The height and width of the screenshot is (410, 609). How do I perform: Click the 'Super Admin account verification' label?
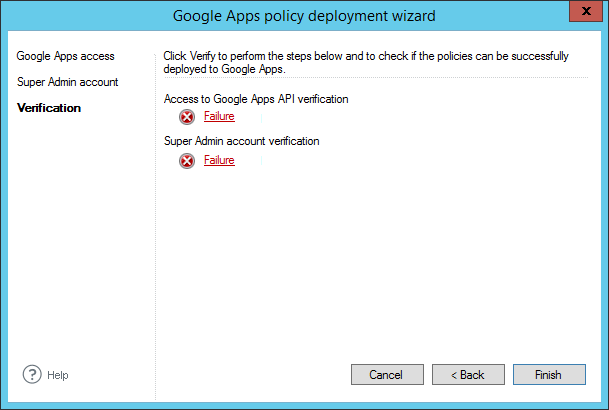[242, 141]
